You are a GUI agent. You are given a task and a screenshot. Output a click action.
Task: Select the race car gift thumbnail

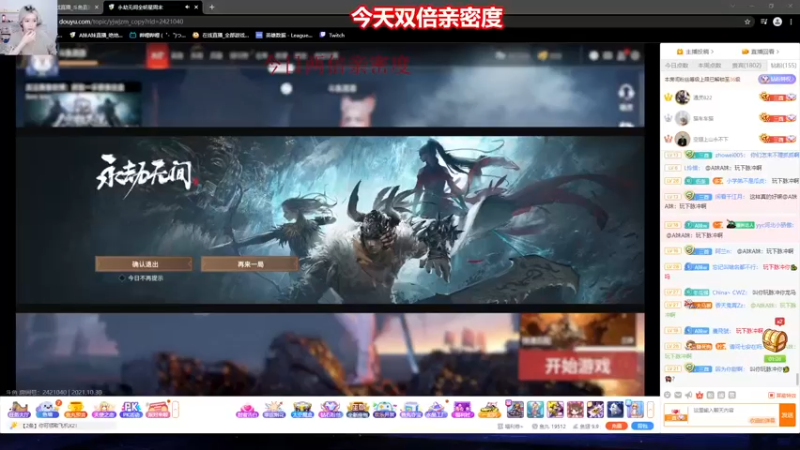click(515, 409)
